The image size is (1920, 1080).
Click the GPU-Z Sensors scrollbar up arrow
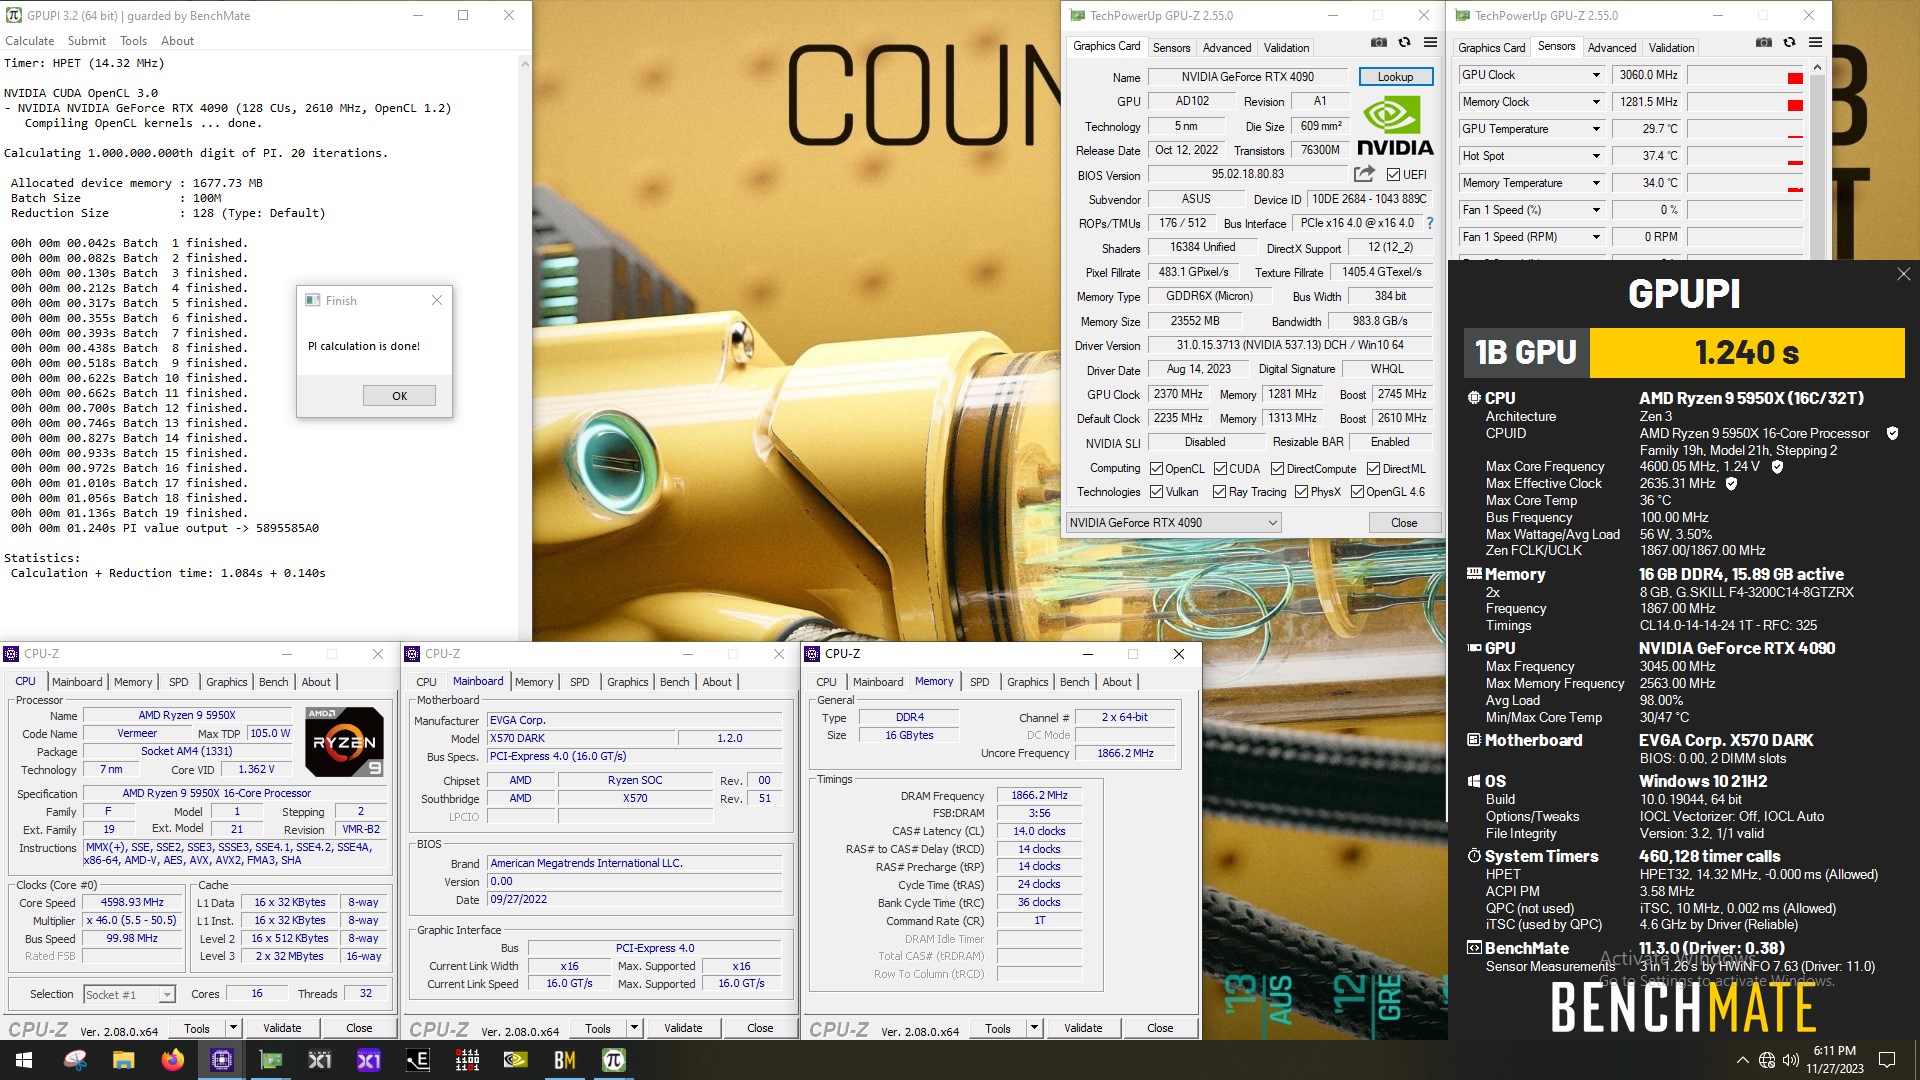click(1817, 67)
